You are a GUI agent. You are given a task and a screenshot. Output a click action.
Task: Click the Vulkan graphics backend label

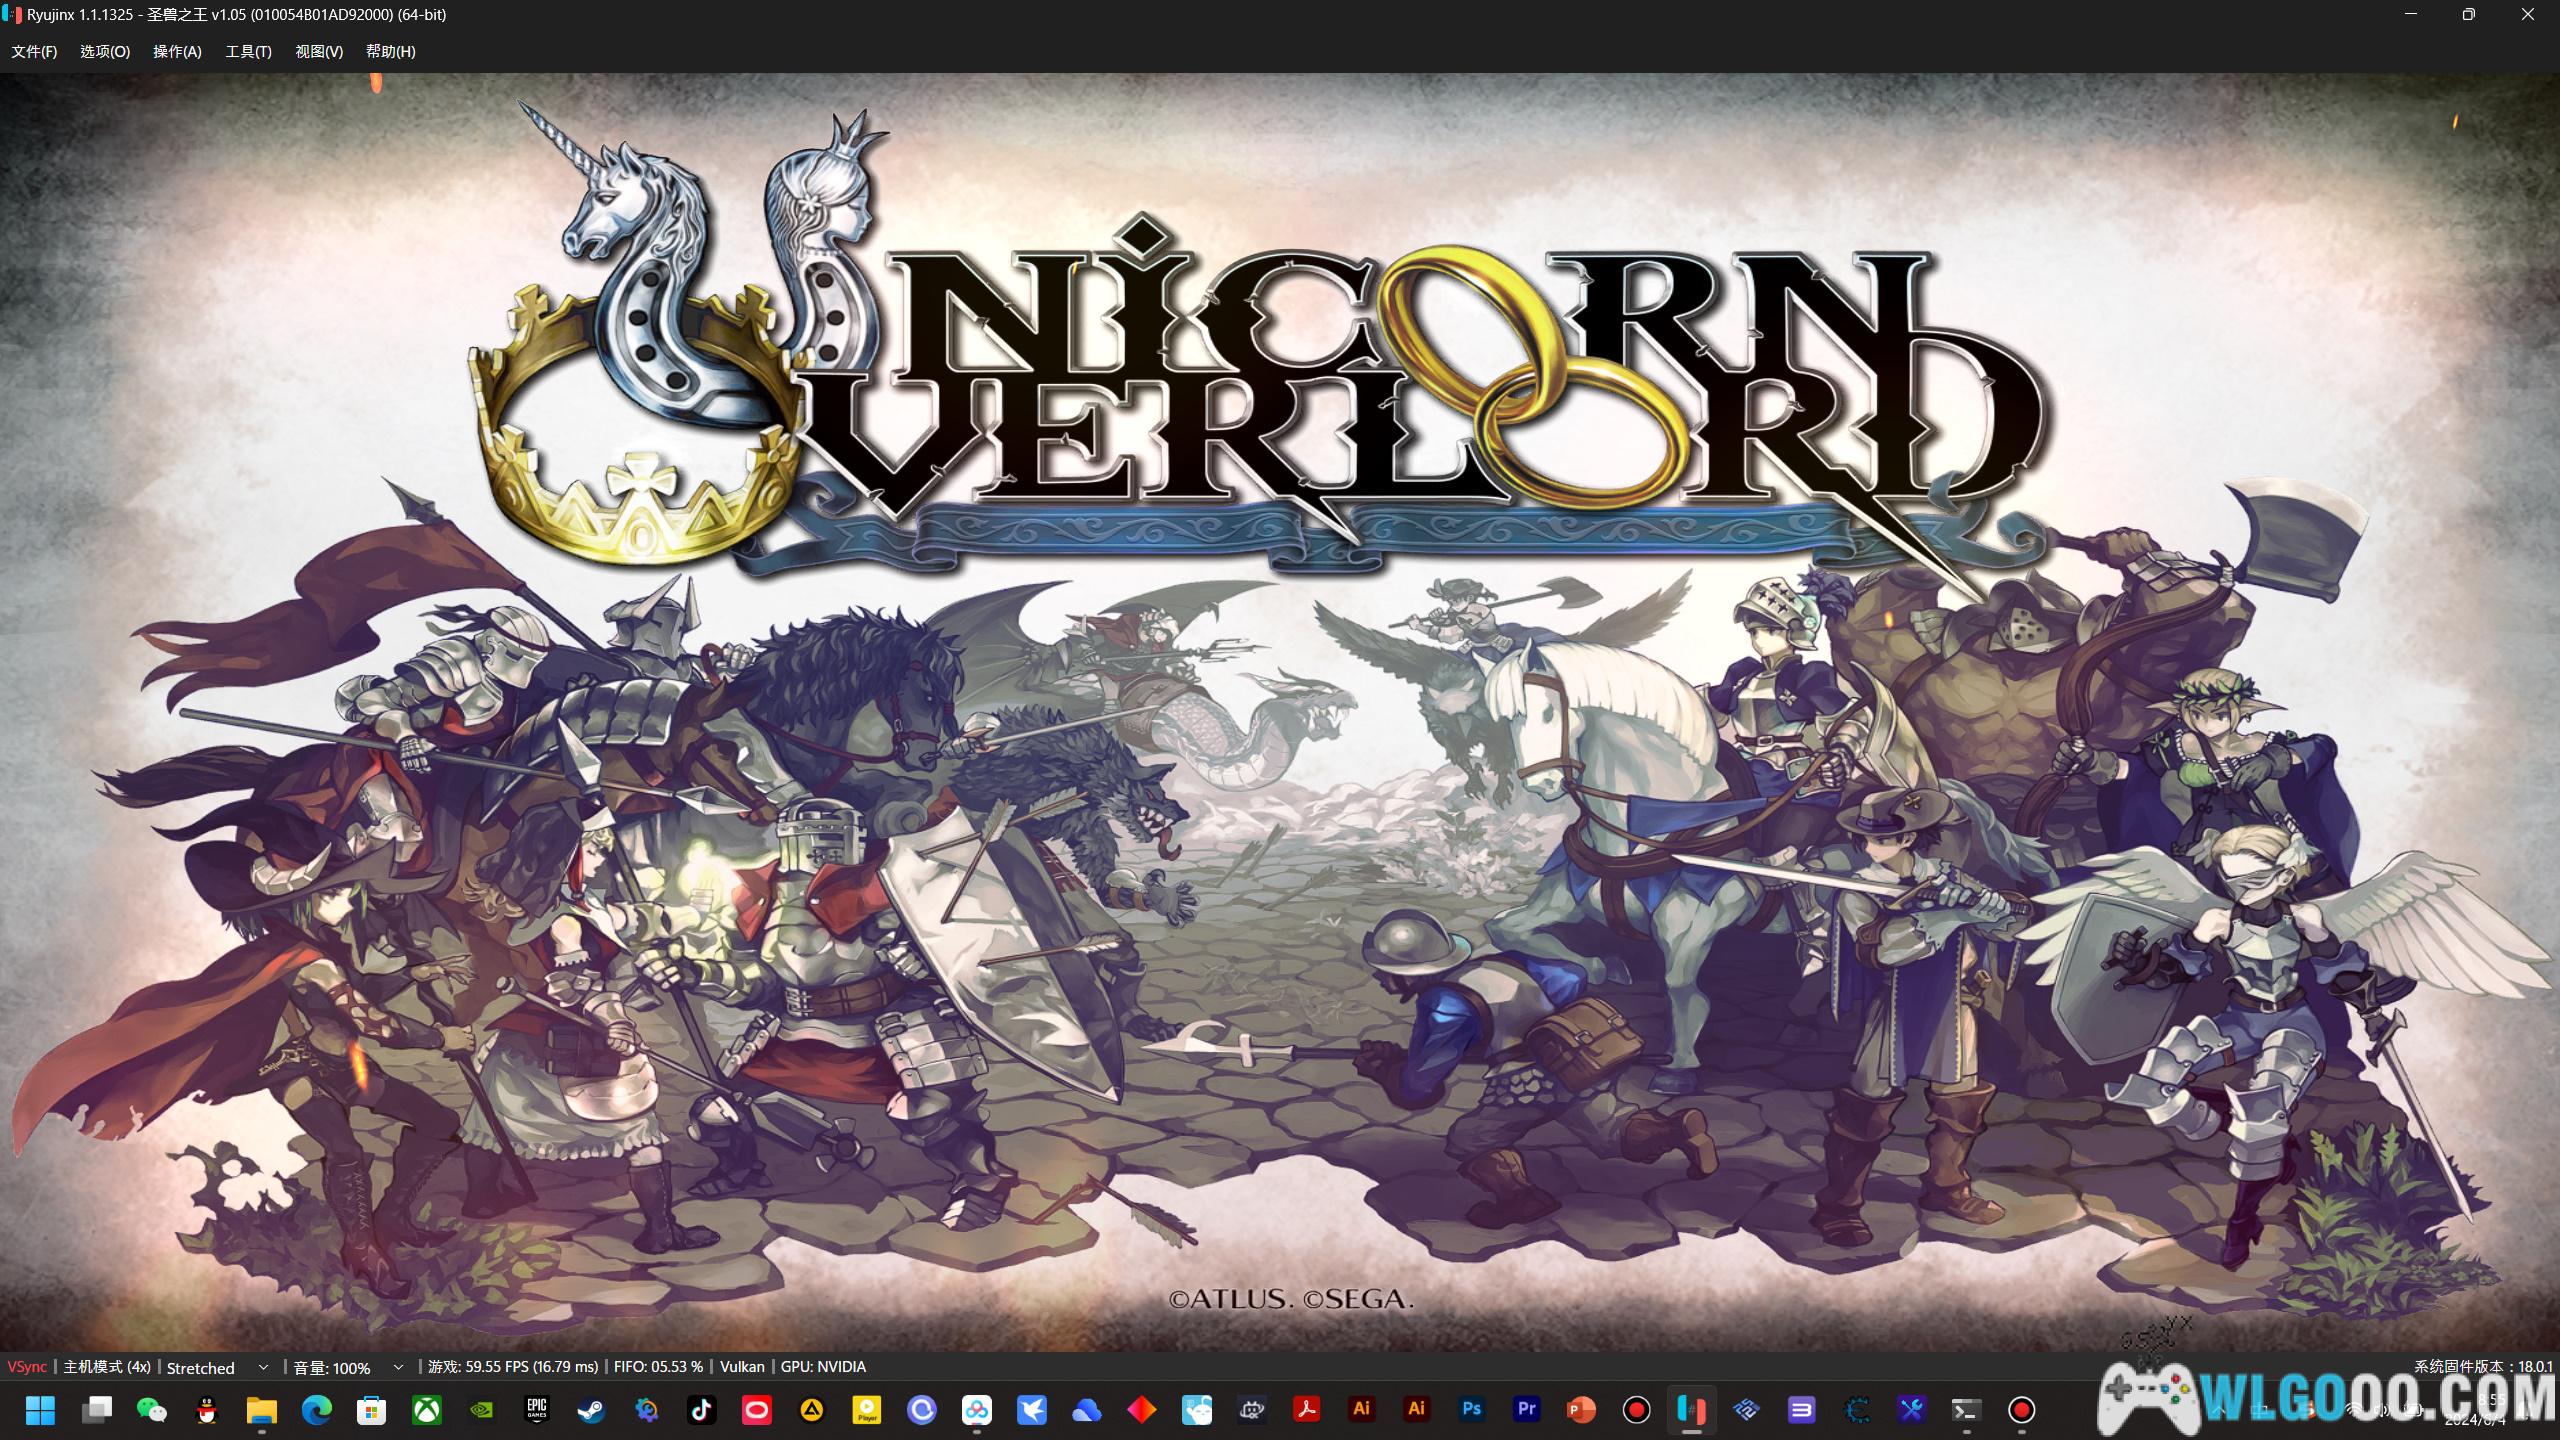point(741,1367)
